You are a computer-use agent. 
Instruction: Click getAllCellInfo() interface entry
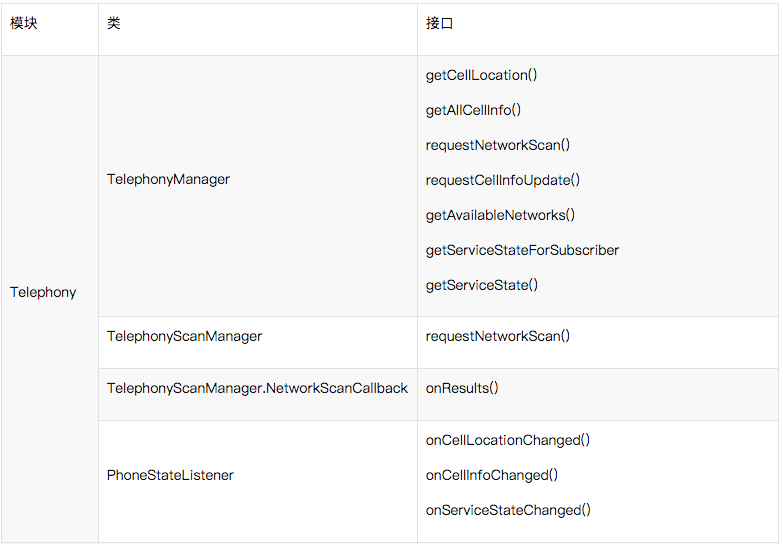pos(473,110)
